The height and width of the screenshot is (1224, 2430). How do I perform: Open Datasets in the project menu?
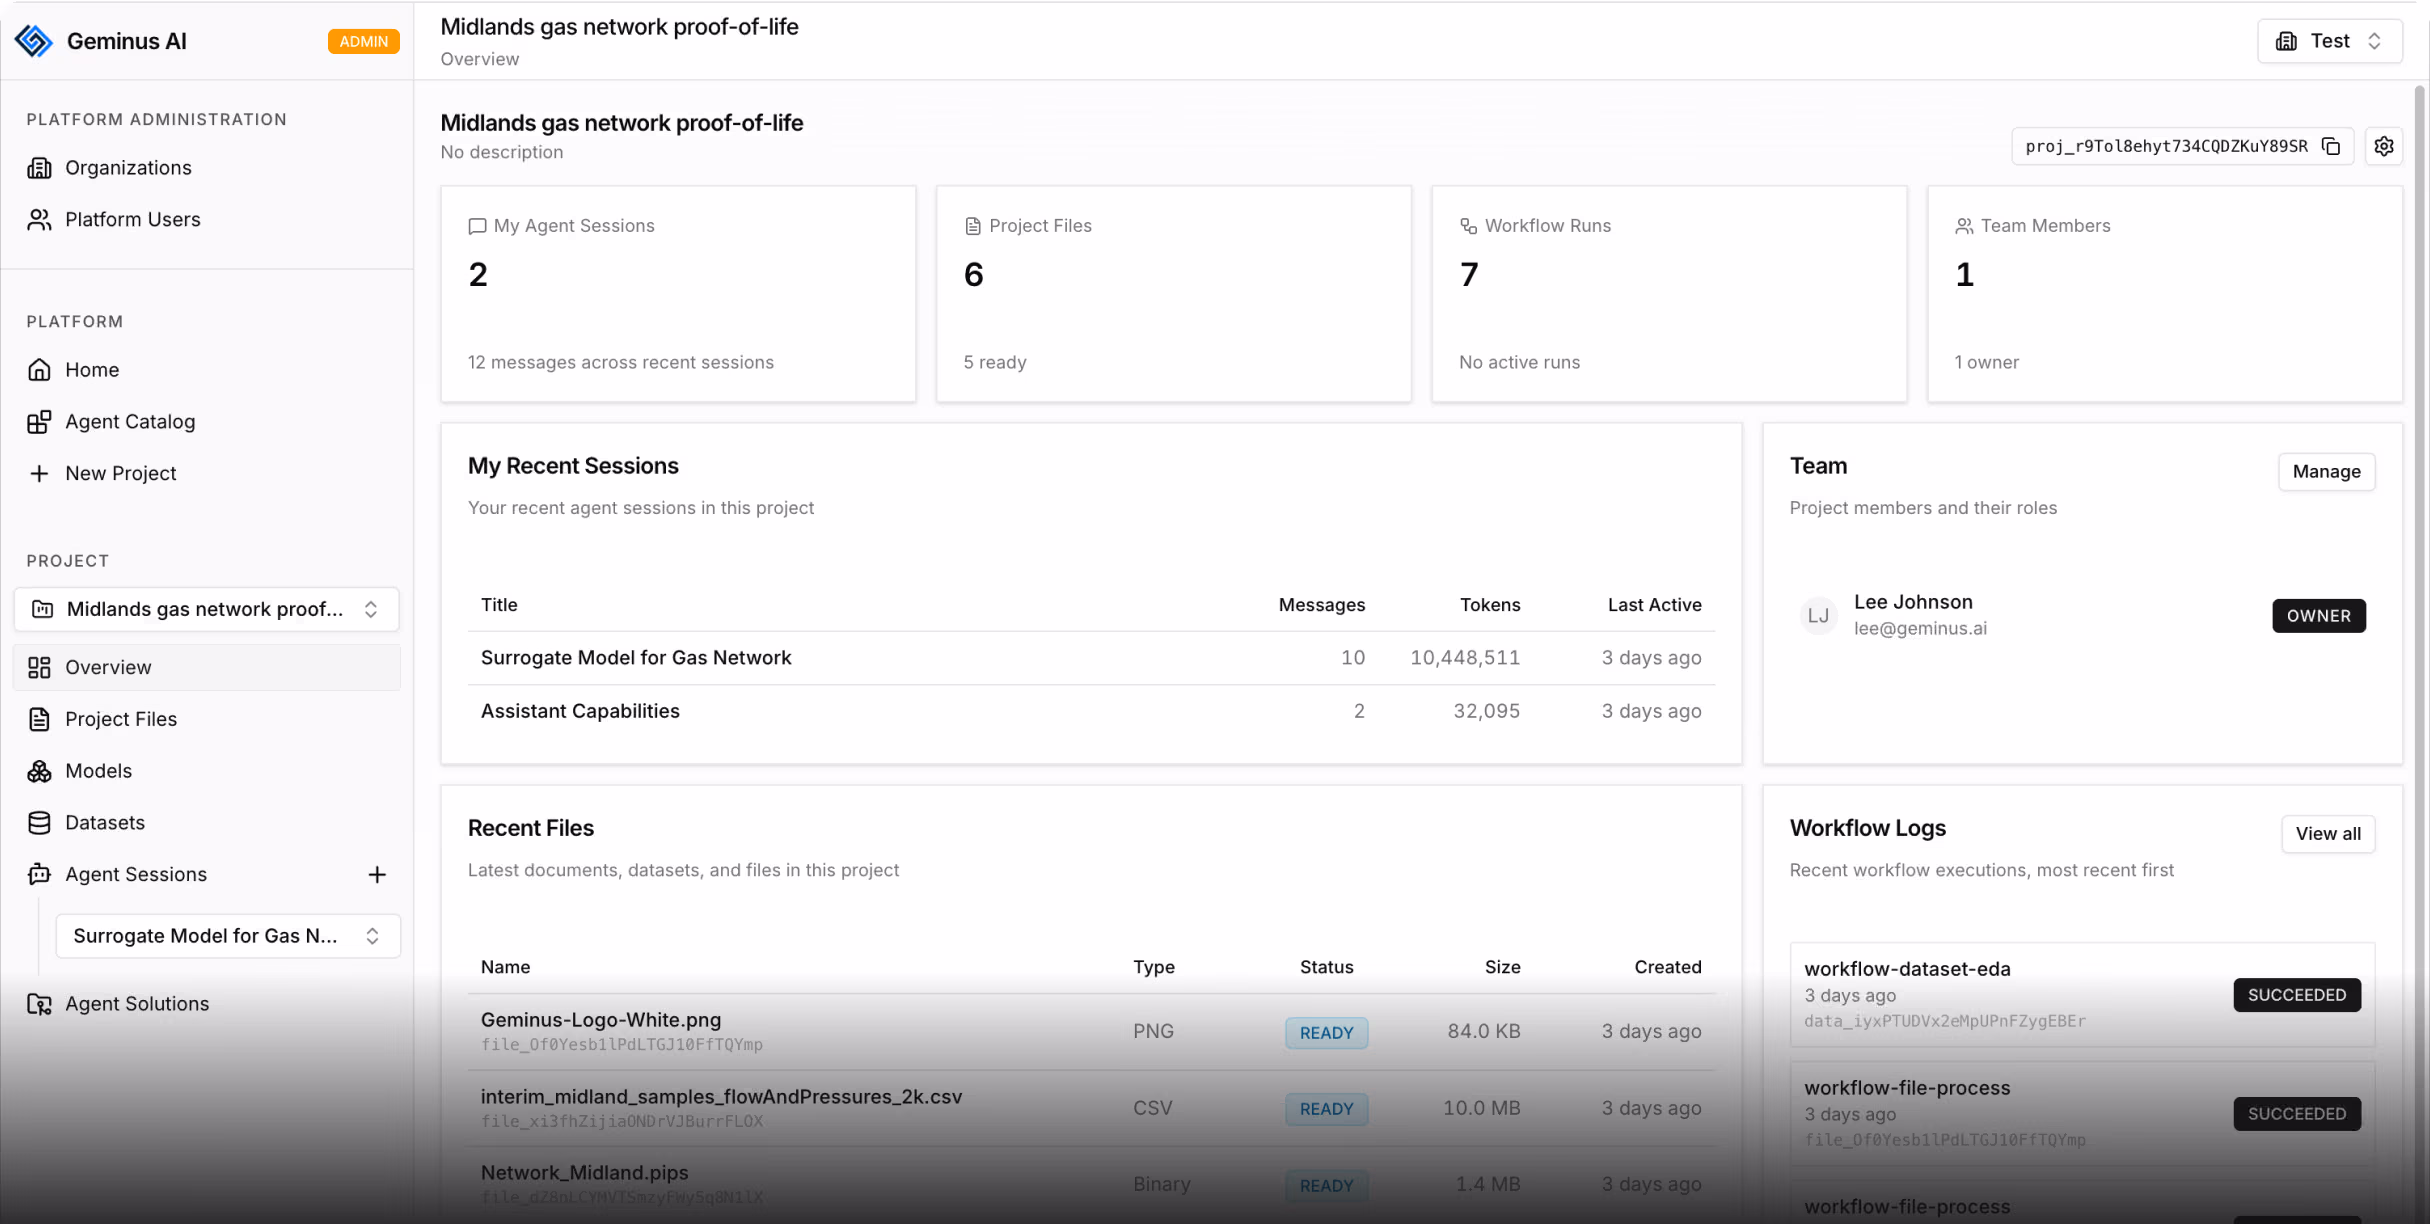[x=105, y=823]
